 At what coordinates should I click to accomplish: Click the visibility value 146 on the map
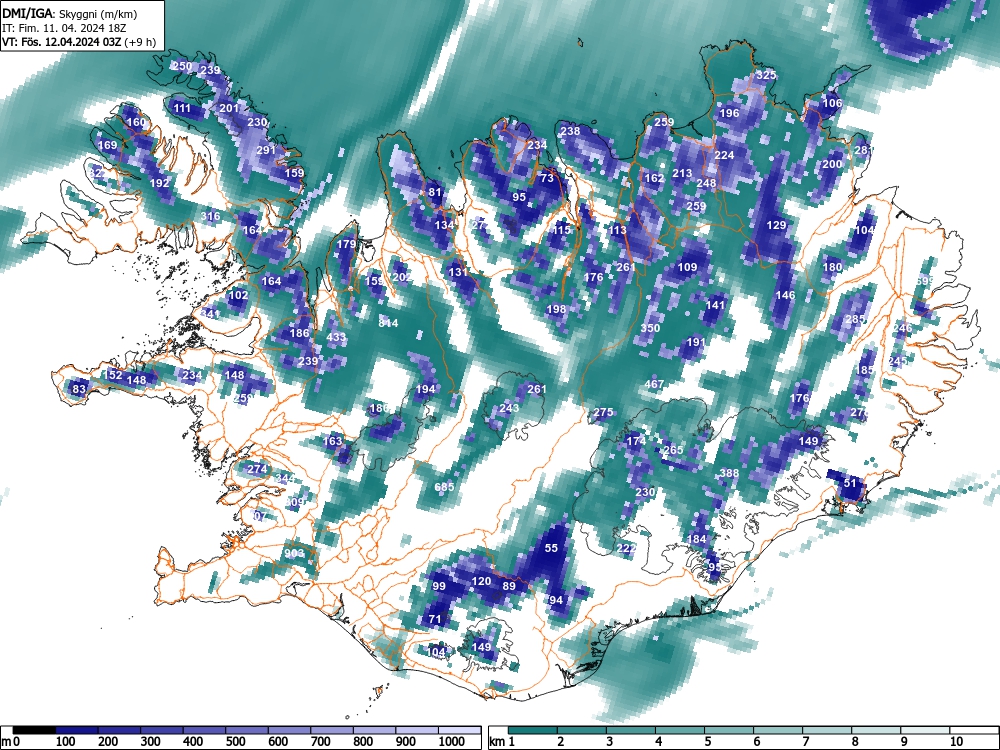click(x=786, y=295)
